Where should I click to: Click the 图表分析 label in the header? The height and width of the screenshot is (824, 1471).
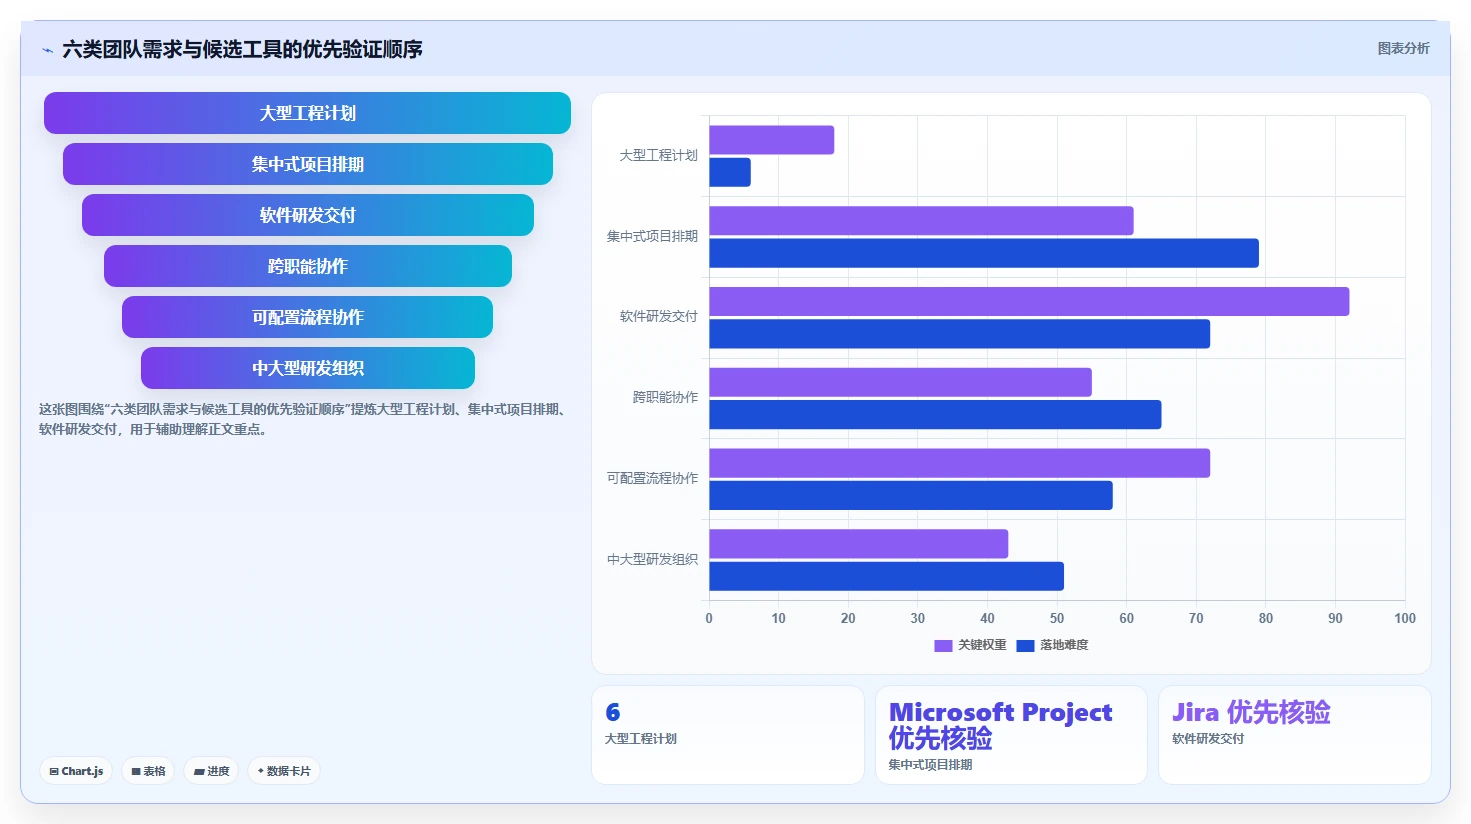click(1403, 48)
